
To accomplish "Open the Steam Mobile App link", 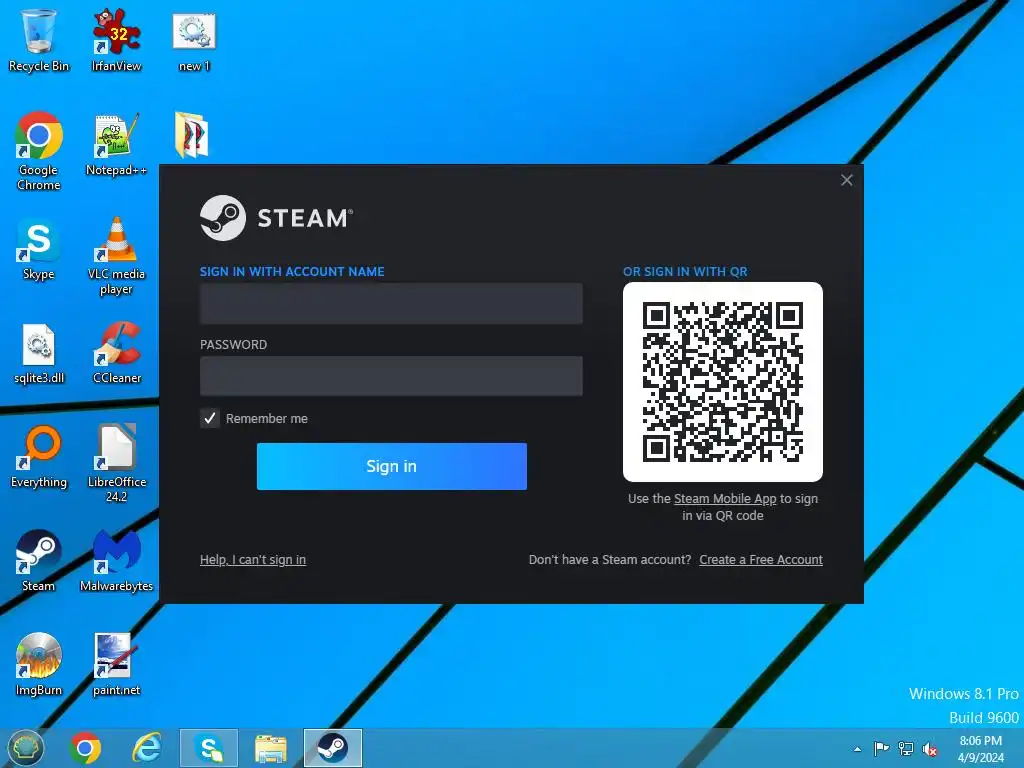I will [x=725, y=499].
